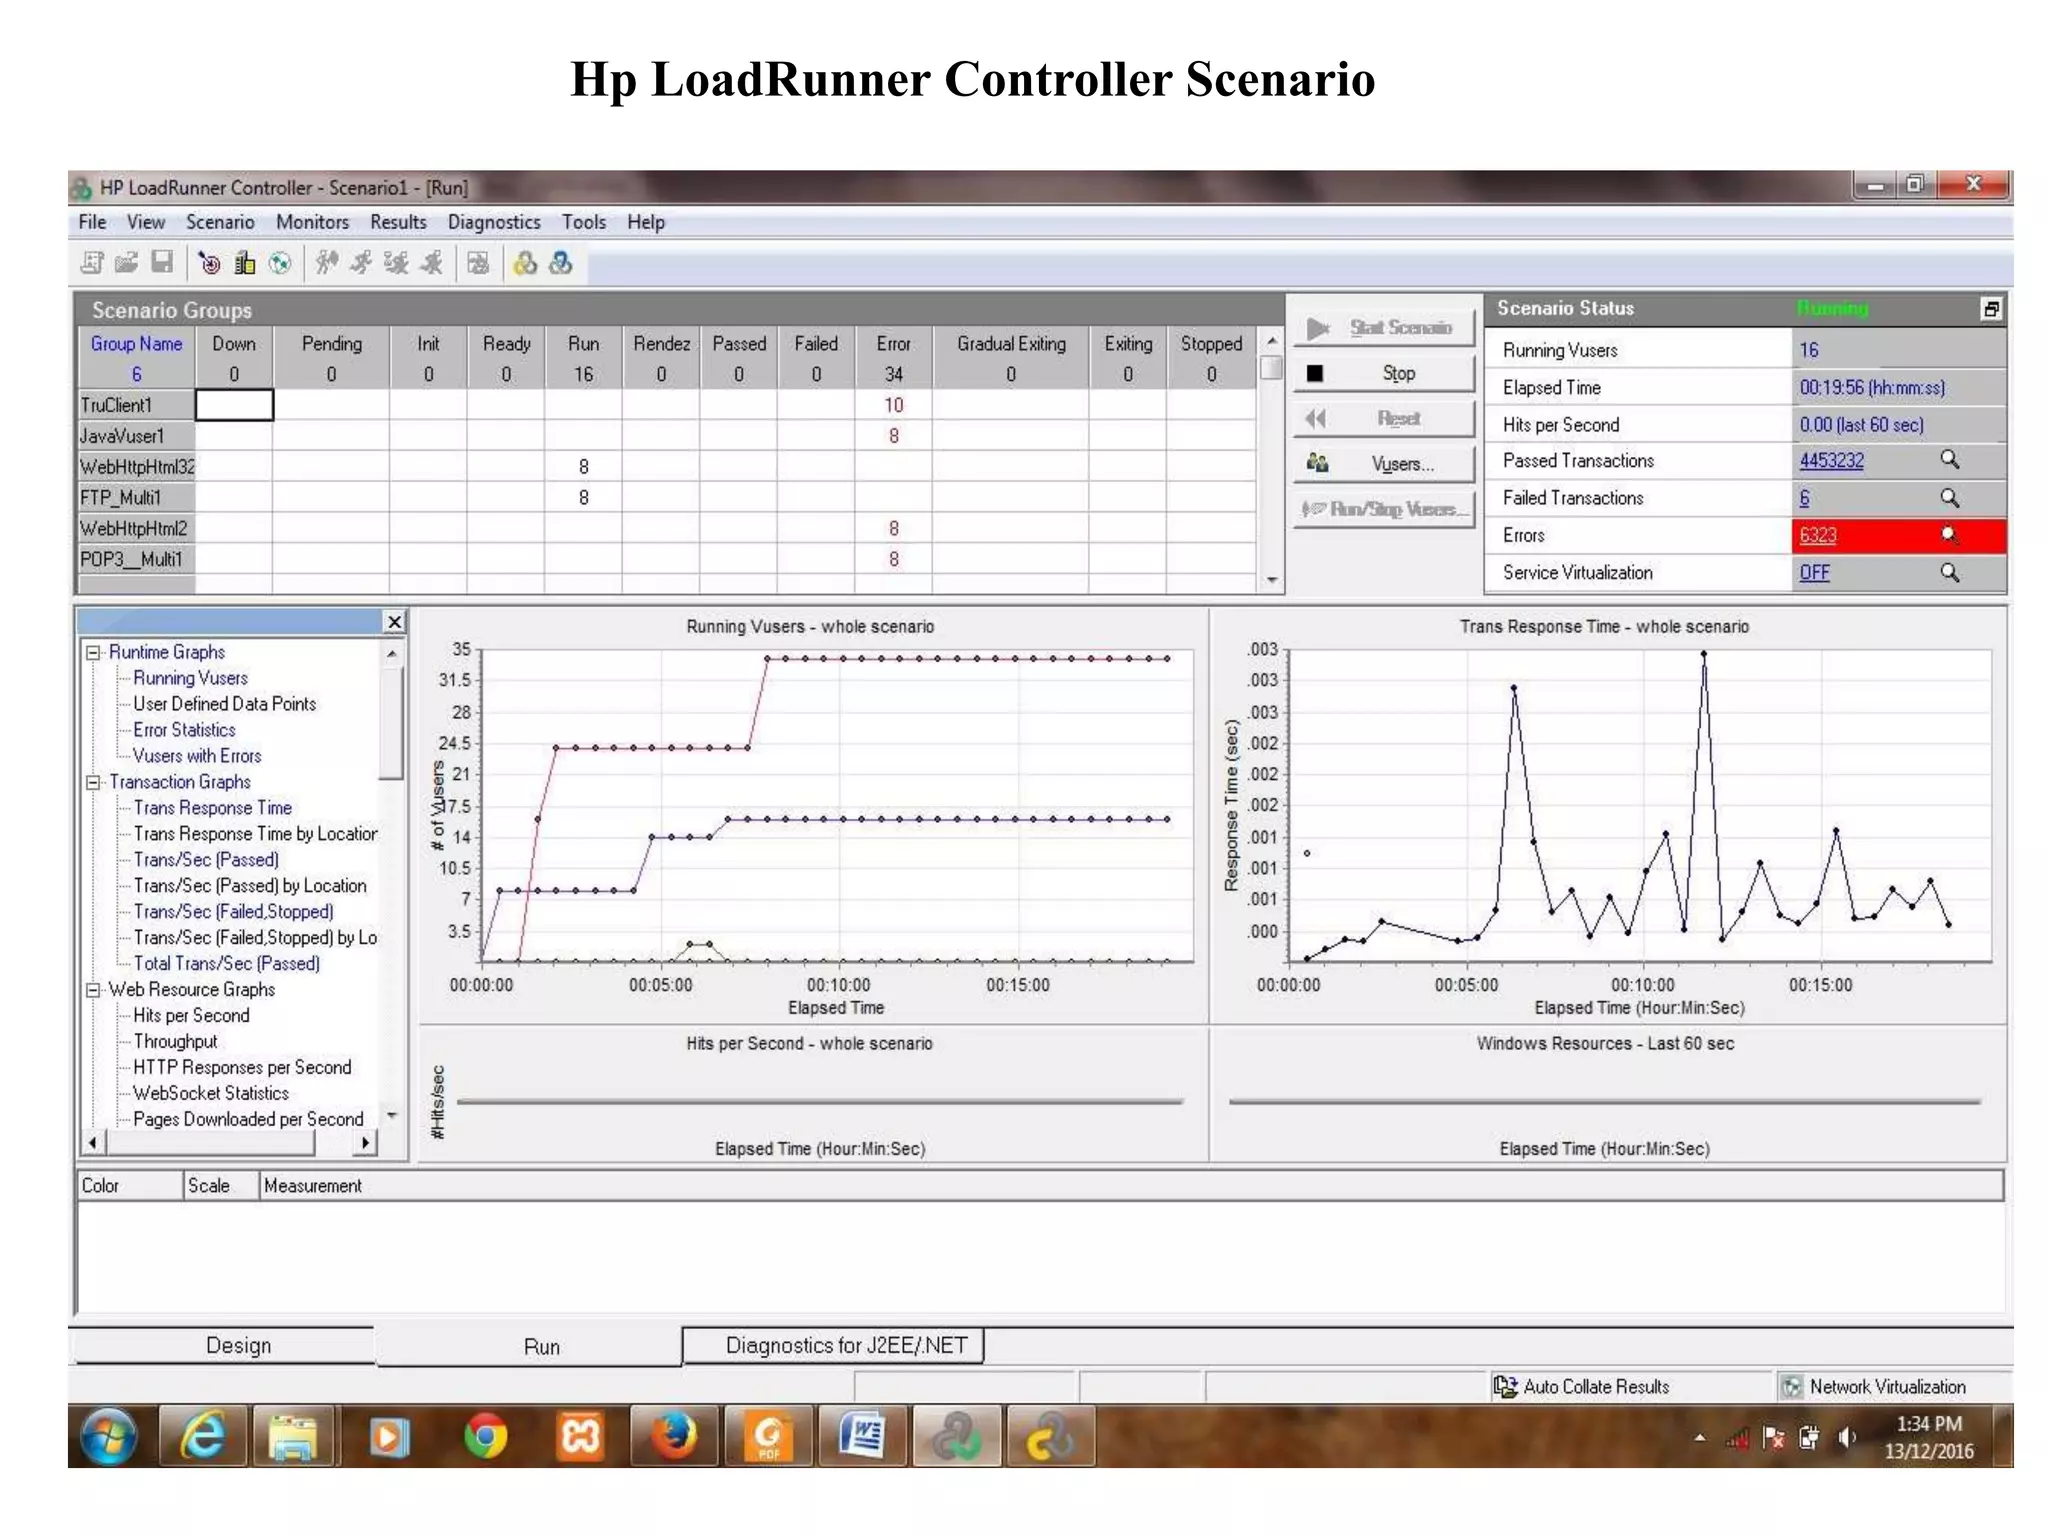Select Error Statistics in graph tree

[x=184, y=730]
